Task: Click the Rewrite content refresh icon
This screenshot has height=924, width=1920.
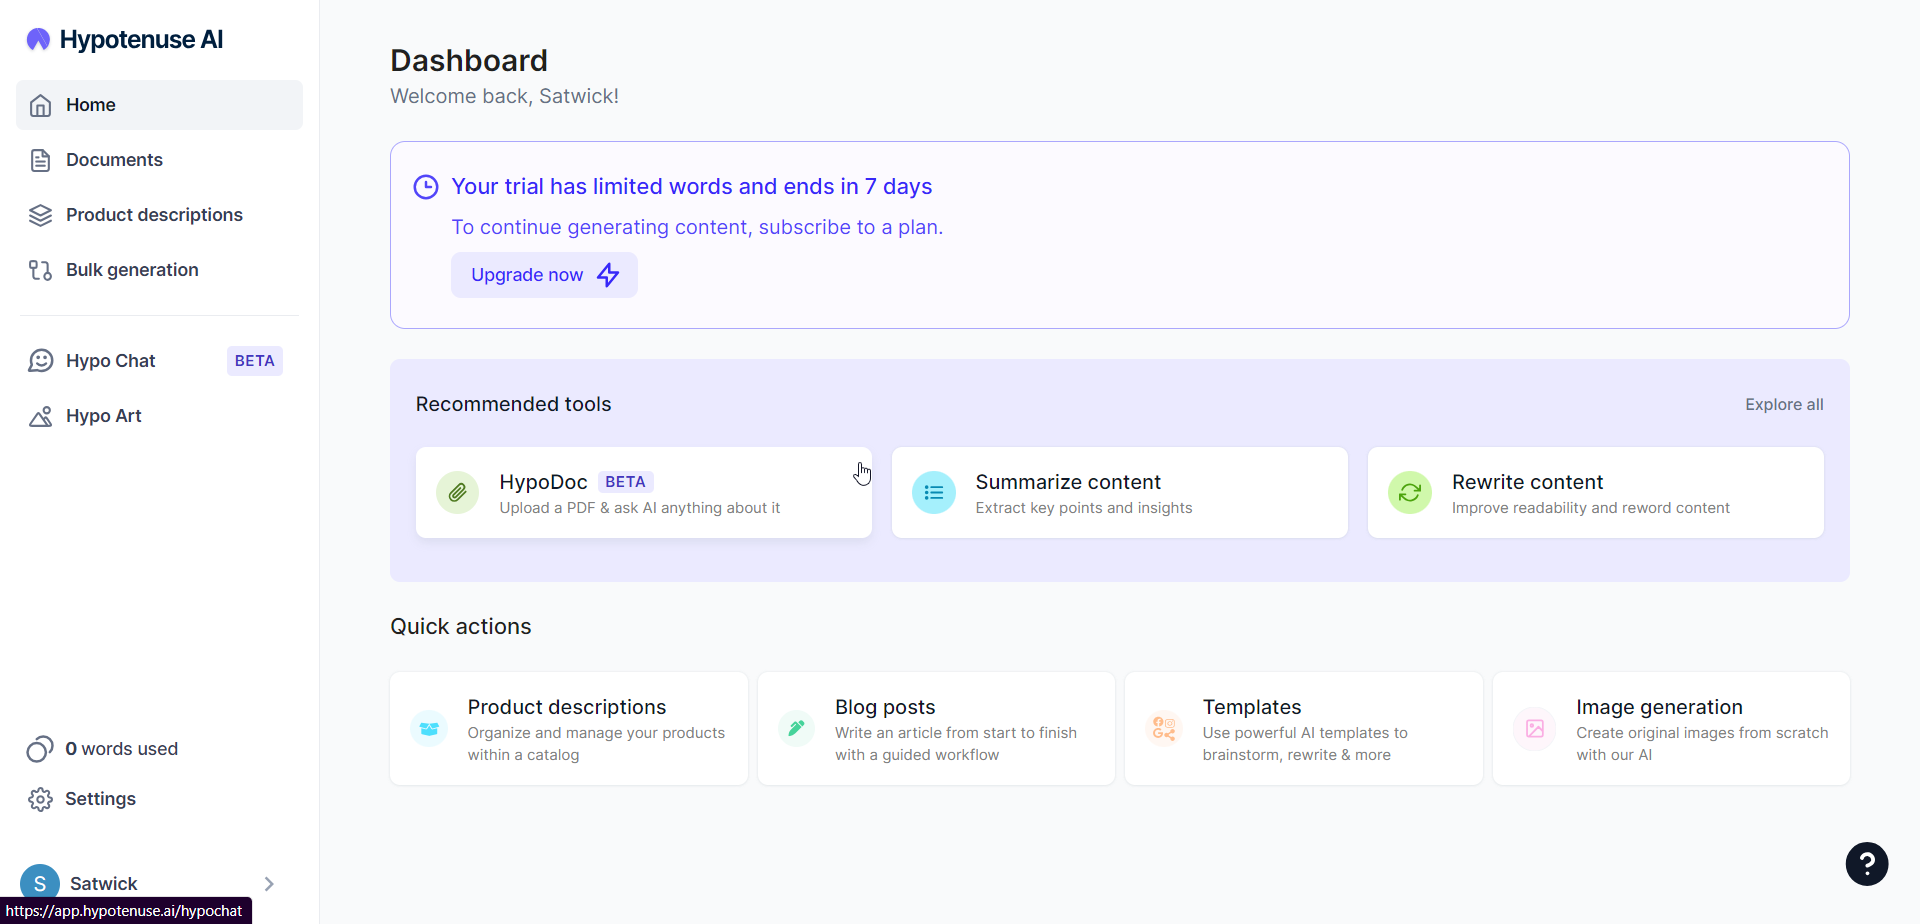Action: (x=1409, y=492)
